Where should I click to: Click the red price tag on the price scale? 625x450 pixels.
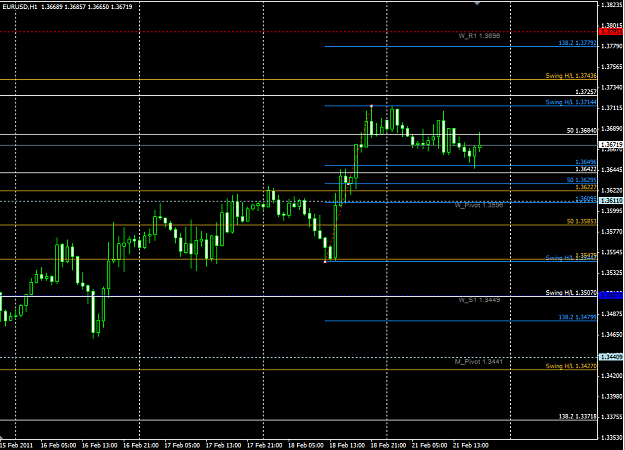[611, 31]
